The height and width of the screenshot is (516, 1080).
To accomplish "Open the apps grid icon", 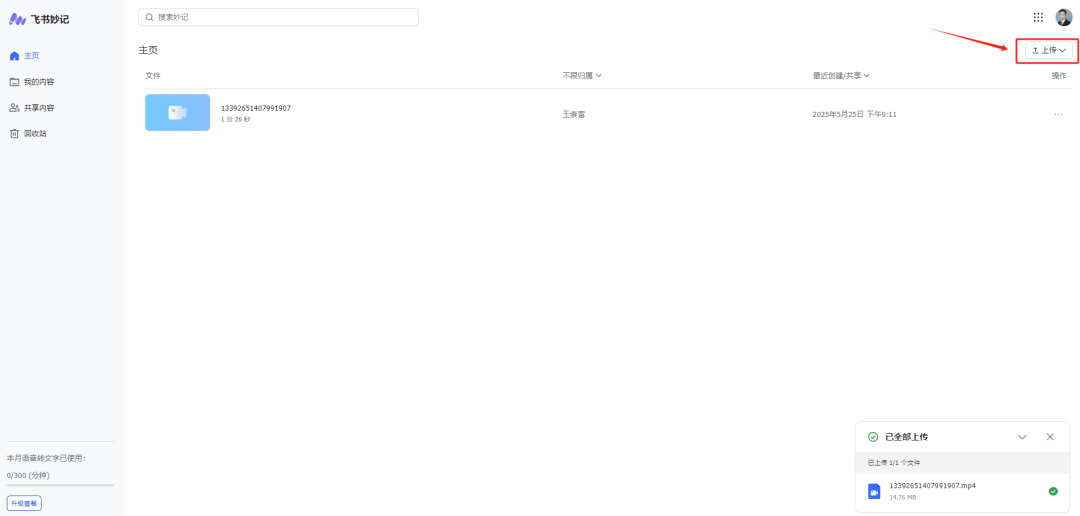I will [x=1038, y=17].
